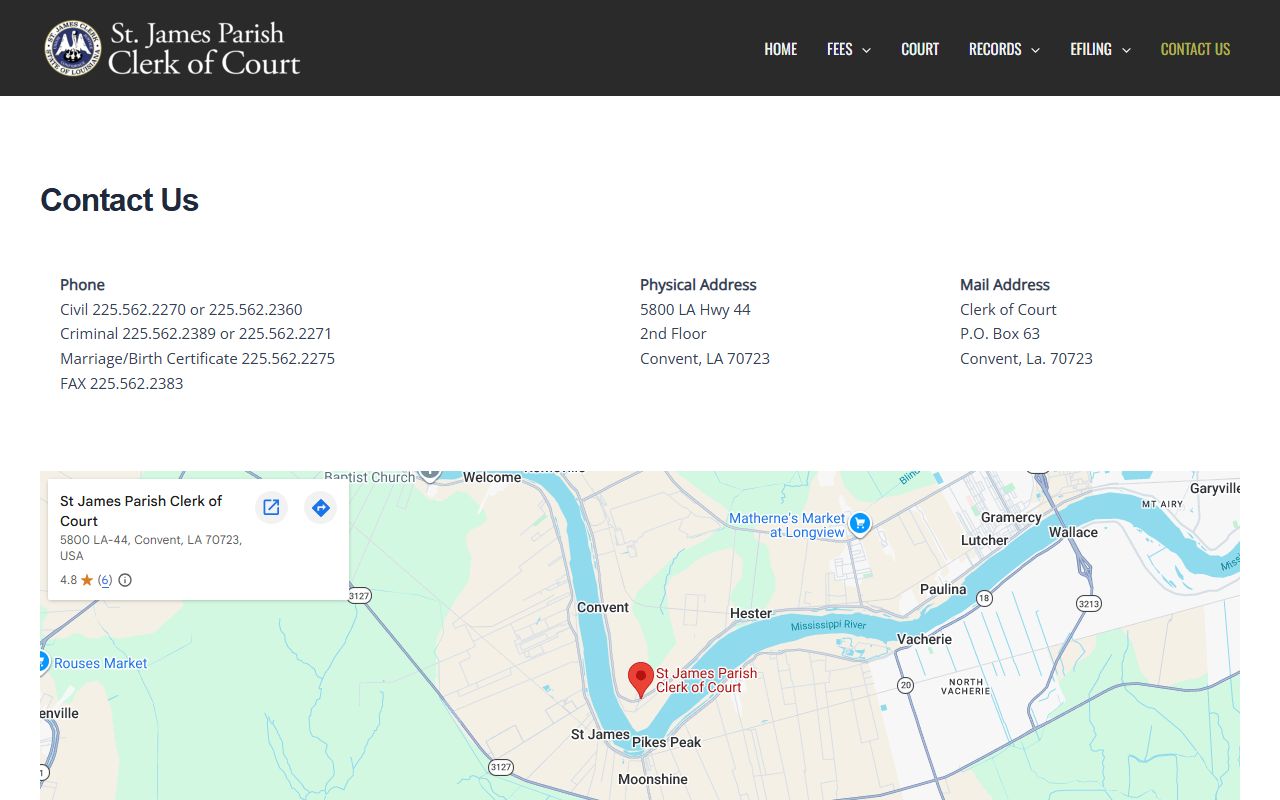
Task: Click the Mississippi River label
Action: 828,626
